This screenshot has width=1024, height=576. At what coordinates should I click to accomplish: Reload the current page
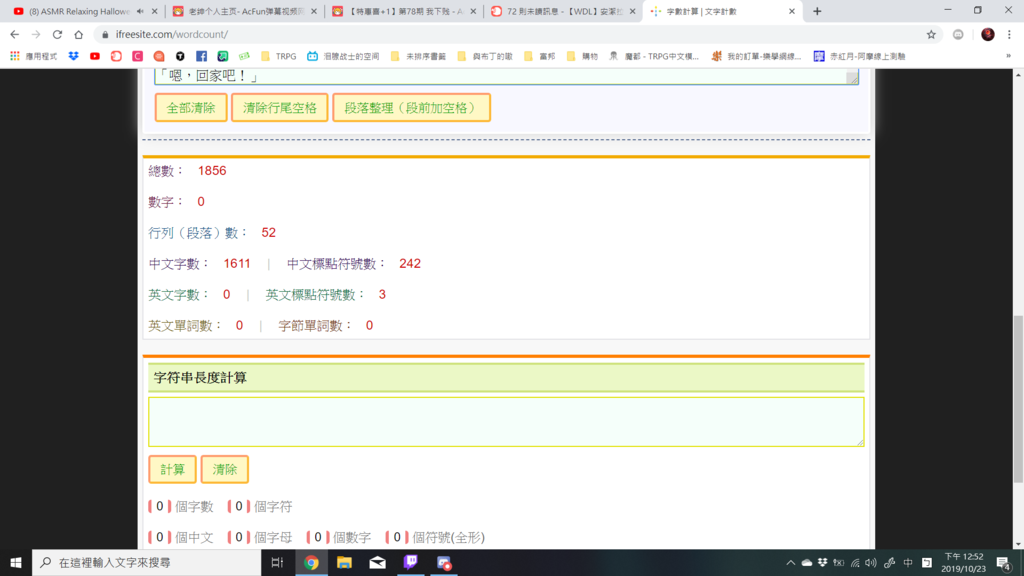pyautogui.click(x=57, y=35)
